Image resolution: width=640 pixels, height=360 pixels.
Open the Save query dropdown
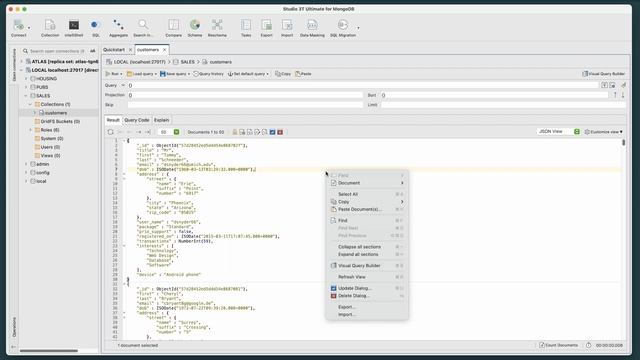click(189, 74)
